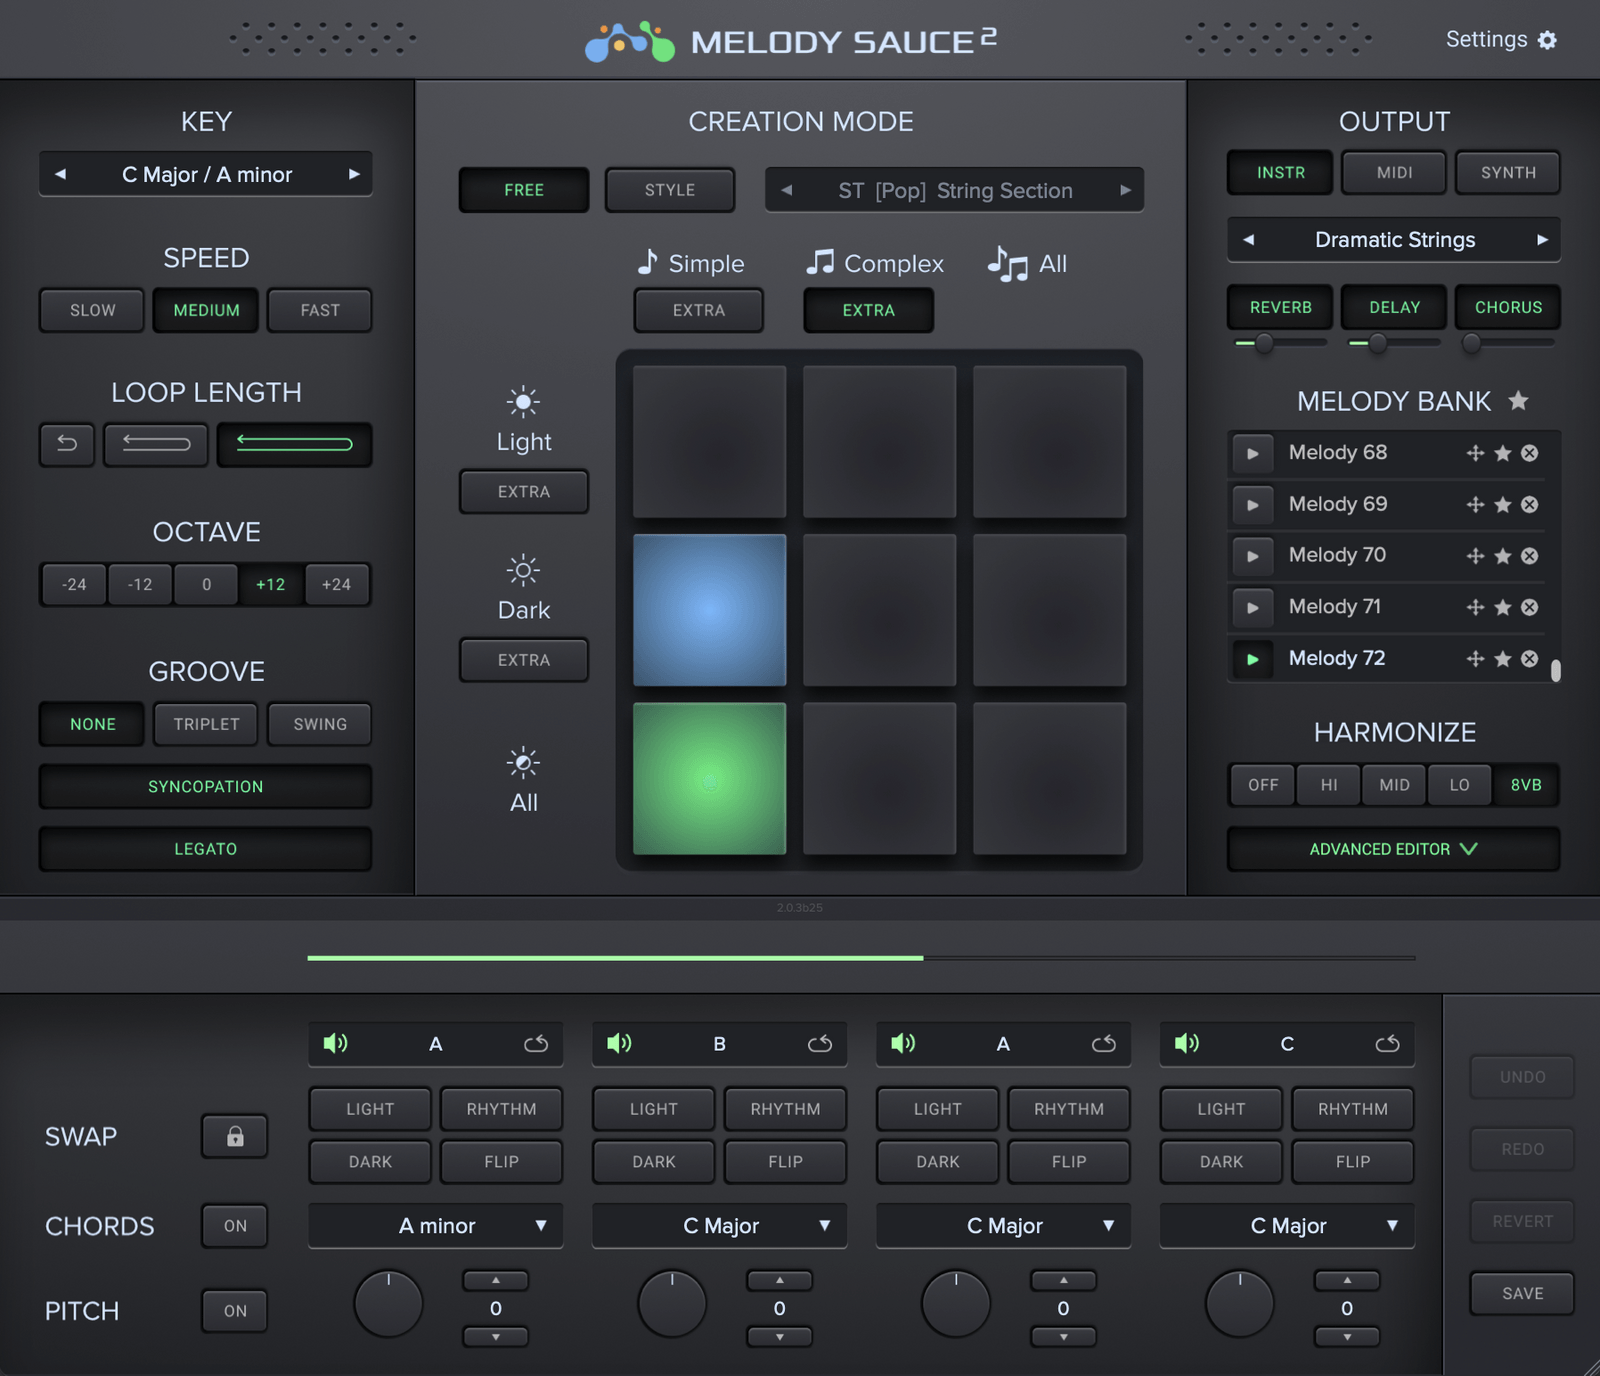The height and width of the screenshot is (1376, 1600).
Task: Select MIDI output mode
Action: [1393, 172]
